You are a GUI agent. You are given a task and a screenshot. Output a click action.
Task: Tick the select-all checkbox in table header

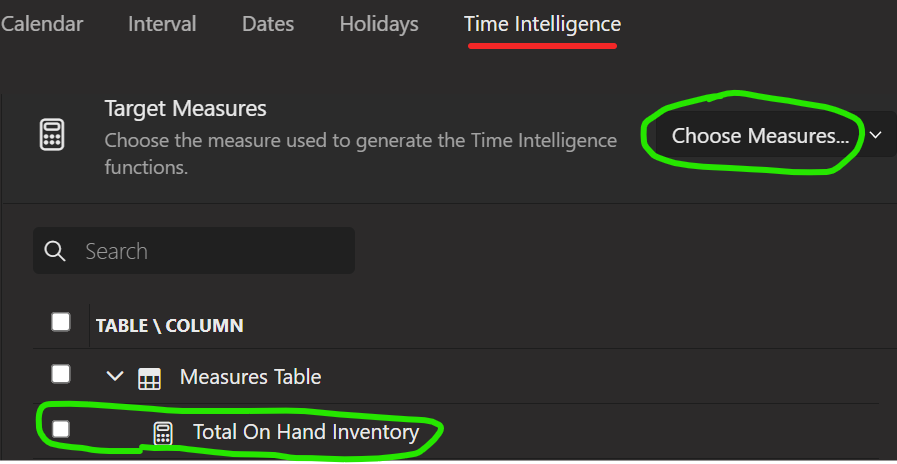click(61, 322)
